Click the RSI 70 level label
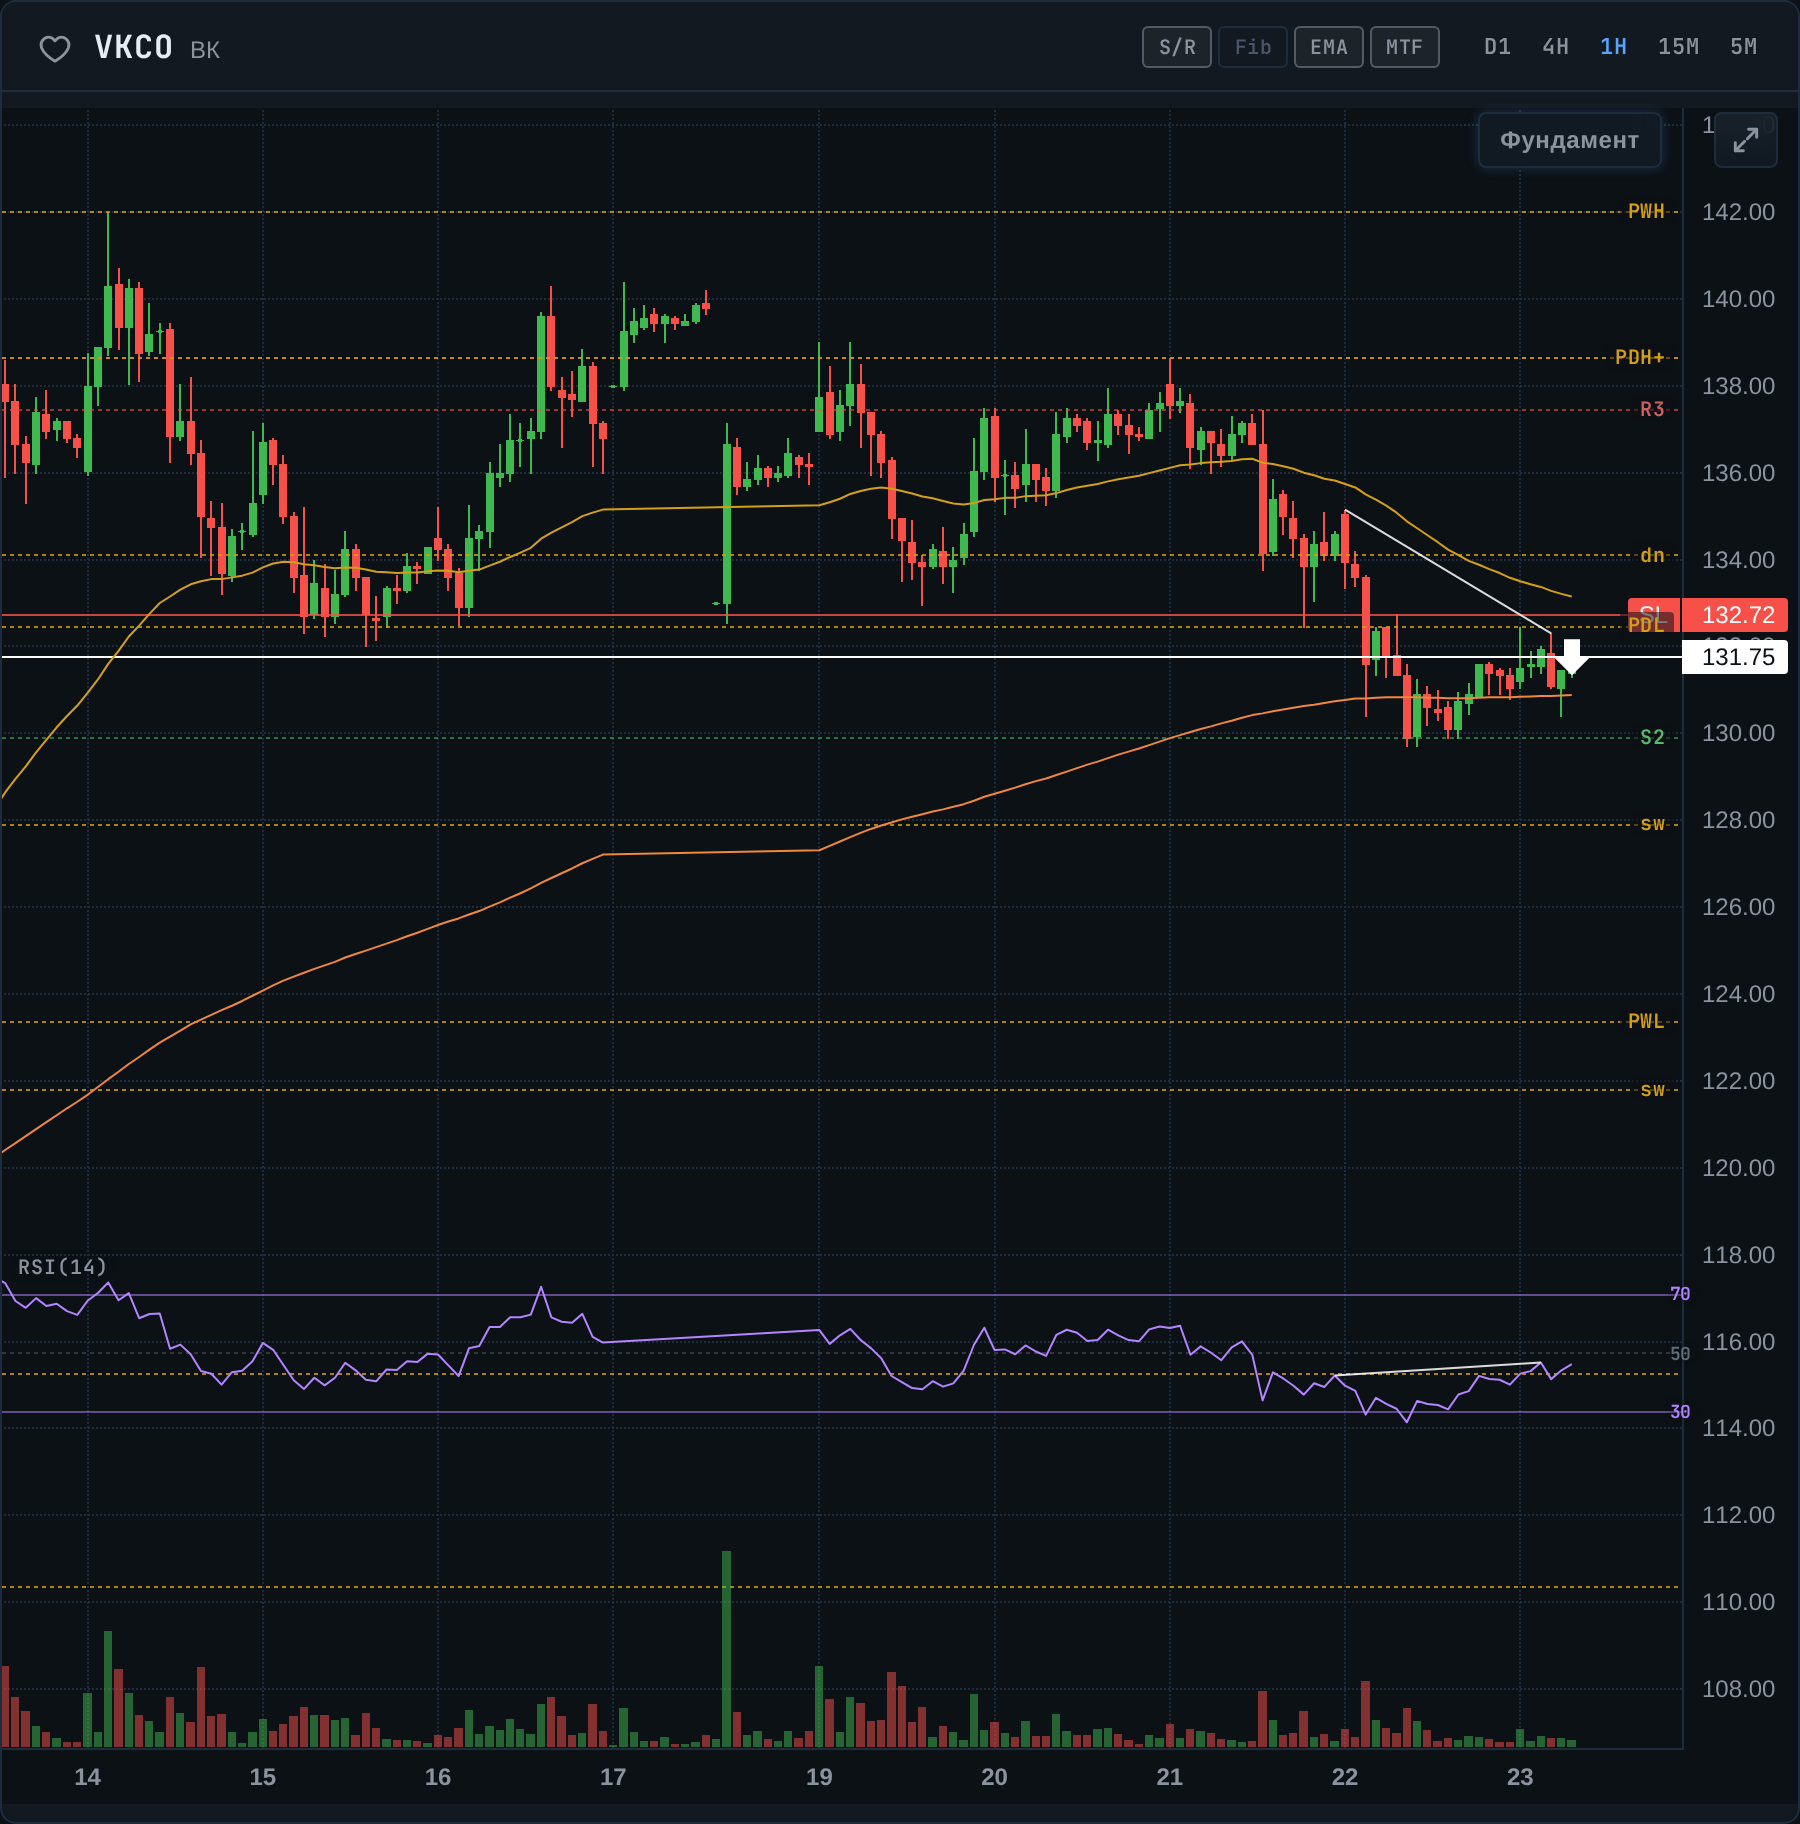This screenshot has width=1800, height=1824. 1680,1294
